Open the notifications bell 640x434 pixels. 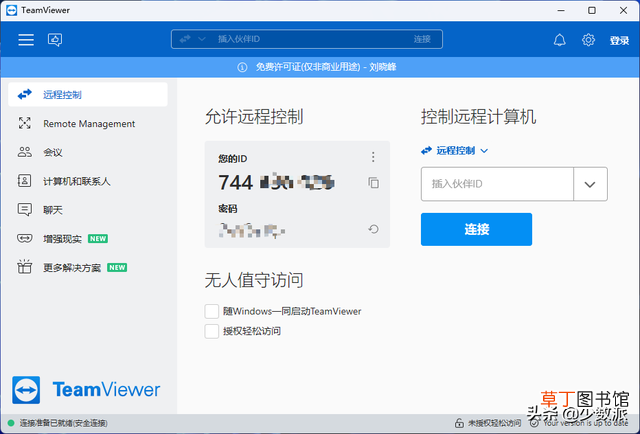(559, 40)
